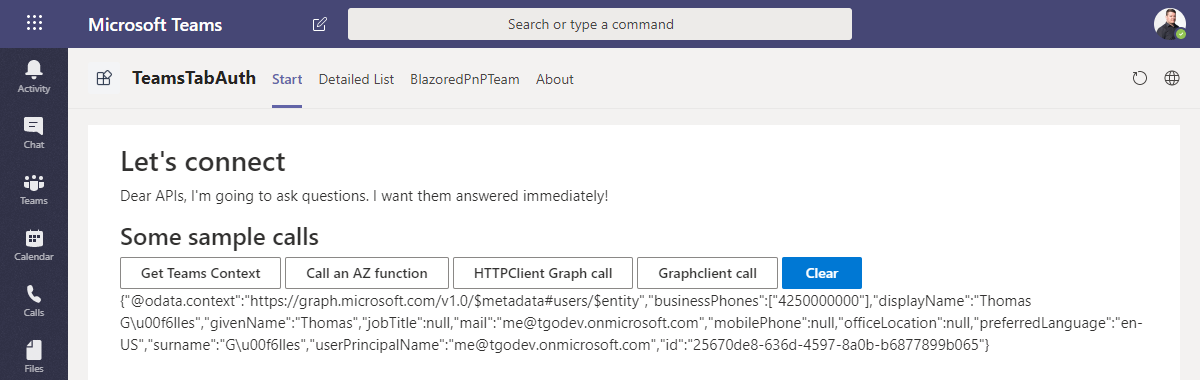Focus the Search or type a command box
Viewport: 1200px width, 380px height.
pyautogui.click(x=600, y=24)
